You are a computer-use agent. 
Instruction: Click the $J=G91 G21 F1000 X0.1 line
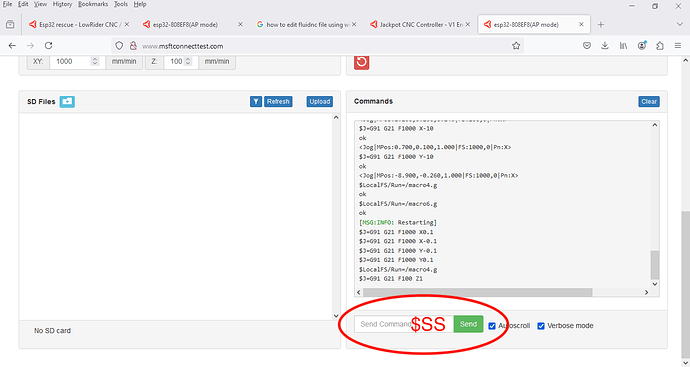pos(396,232)
